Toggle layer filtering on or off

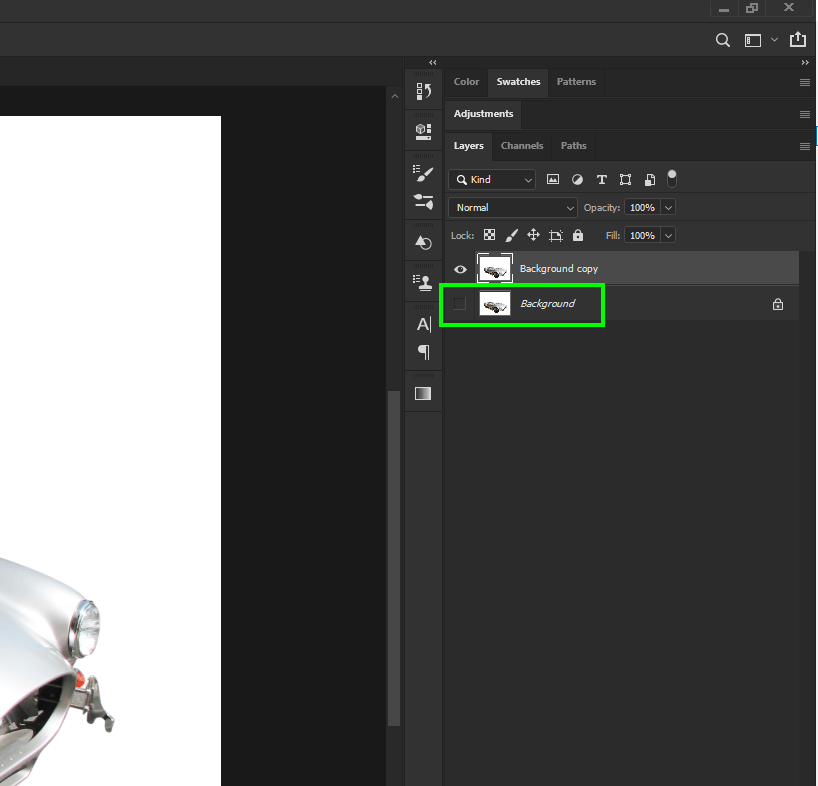coord(672,178)
